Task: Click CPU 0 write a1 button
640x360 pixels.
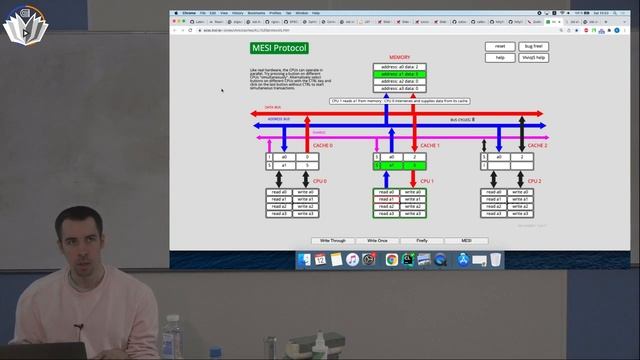Action: [x=306, y=199]
